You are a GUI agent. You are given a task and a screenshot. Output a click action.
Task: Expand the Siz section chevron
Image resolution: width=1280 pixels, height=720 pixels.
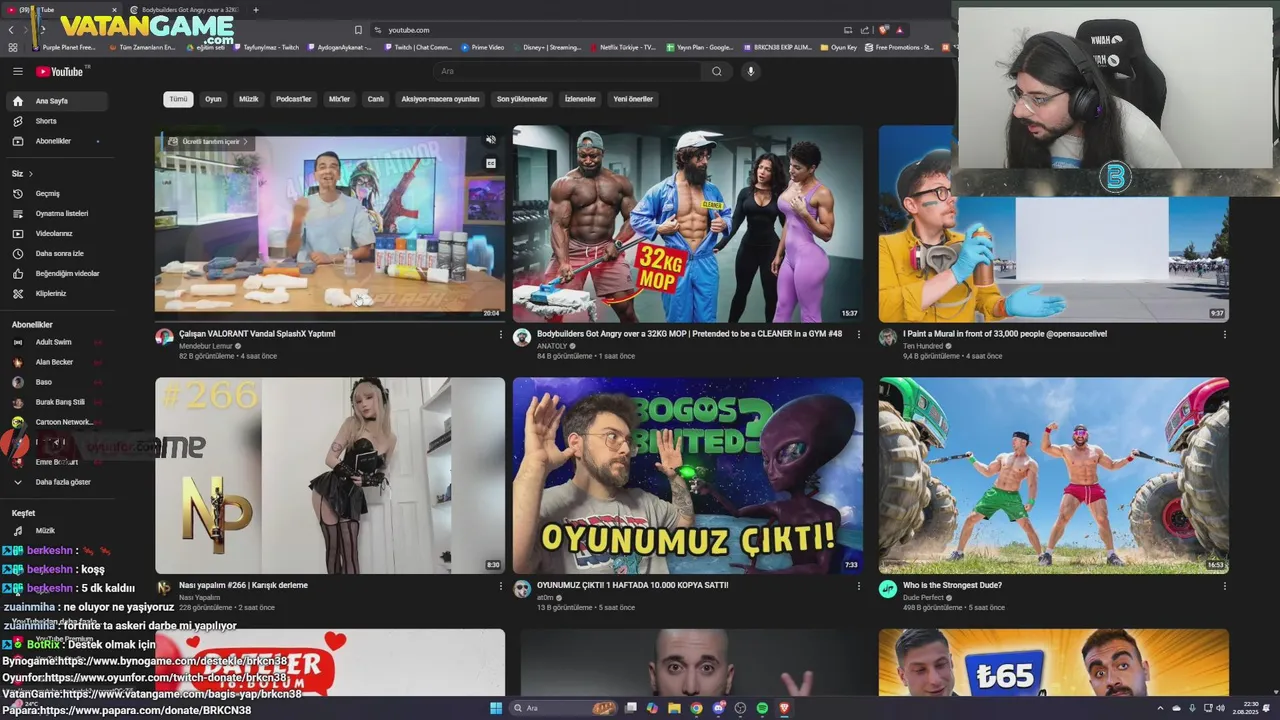click(x=30, y=174)
